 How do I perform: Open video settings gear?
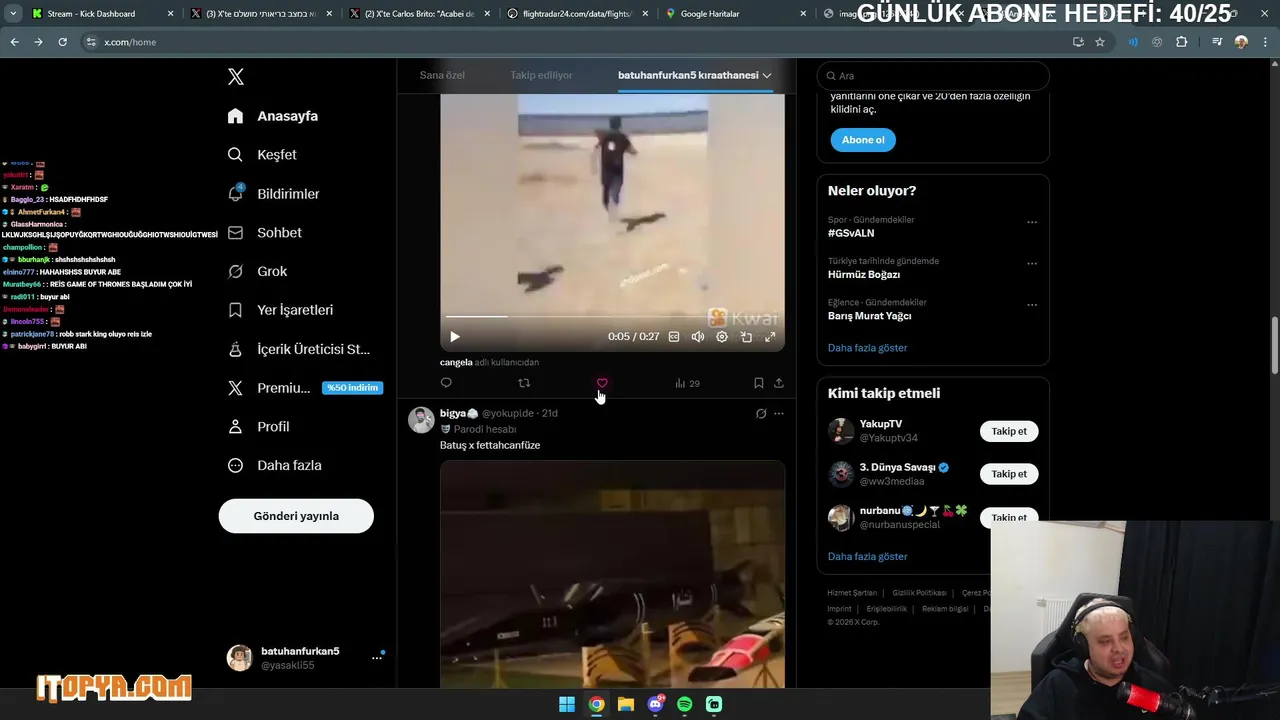(722, 337)
